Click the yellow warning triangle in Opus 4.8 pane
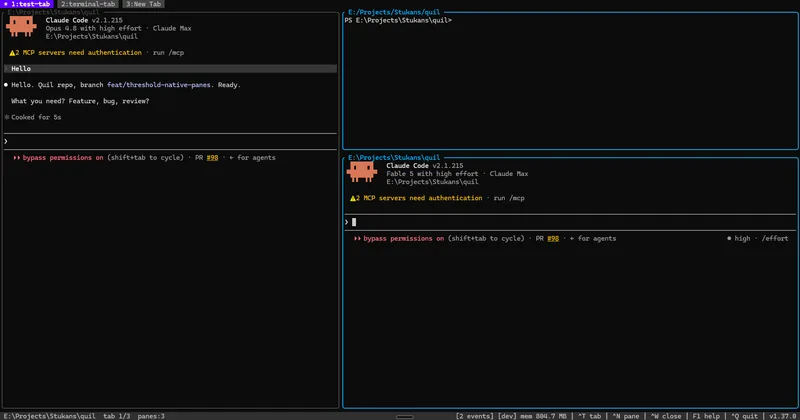Screen dimensions: 800x420 (12, 53)
